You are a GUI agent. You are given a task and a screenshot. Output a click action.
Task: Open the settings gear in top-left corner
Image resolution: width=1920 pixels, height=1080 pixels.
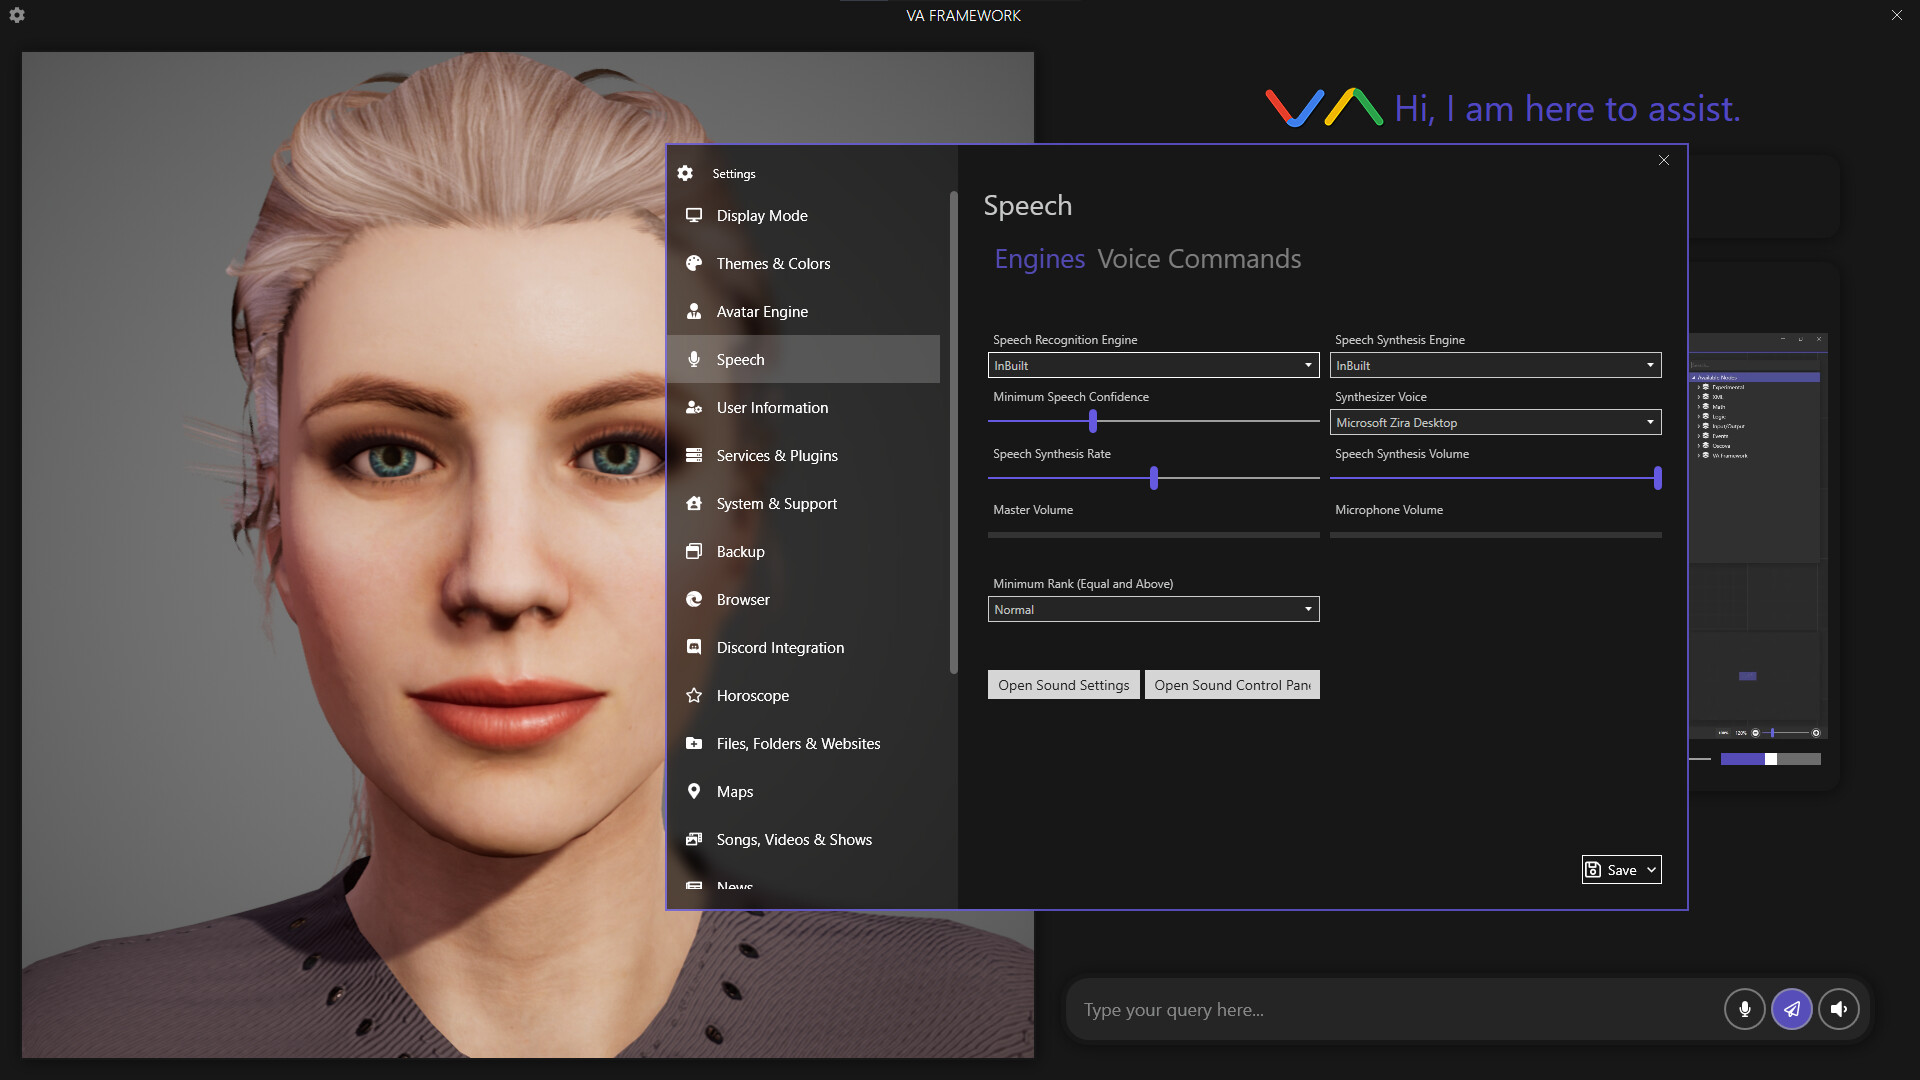coord(16,15)
